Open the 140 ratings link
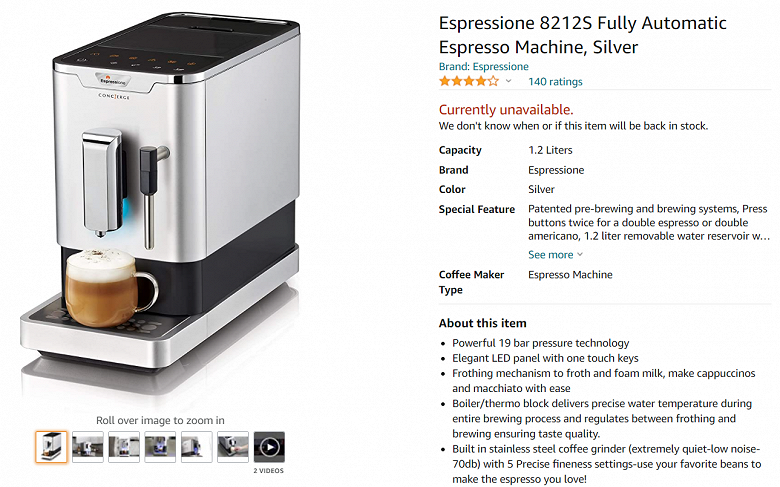 555,82
